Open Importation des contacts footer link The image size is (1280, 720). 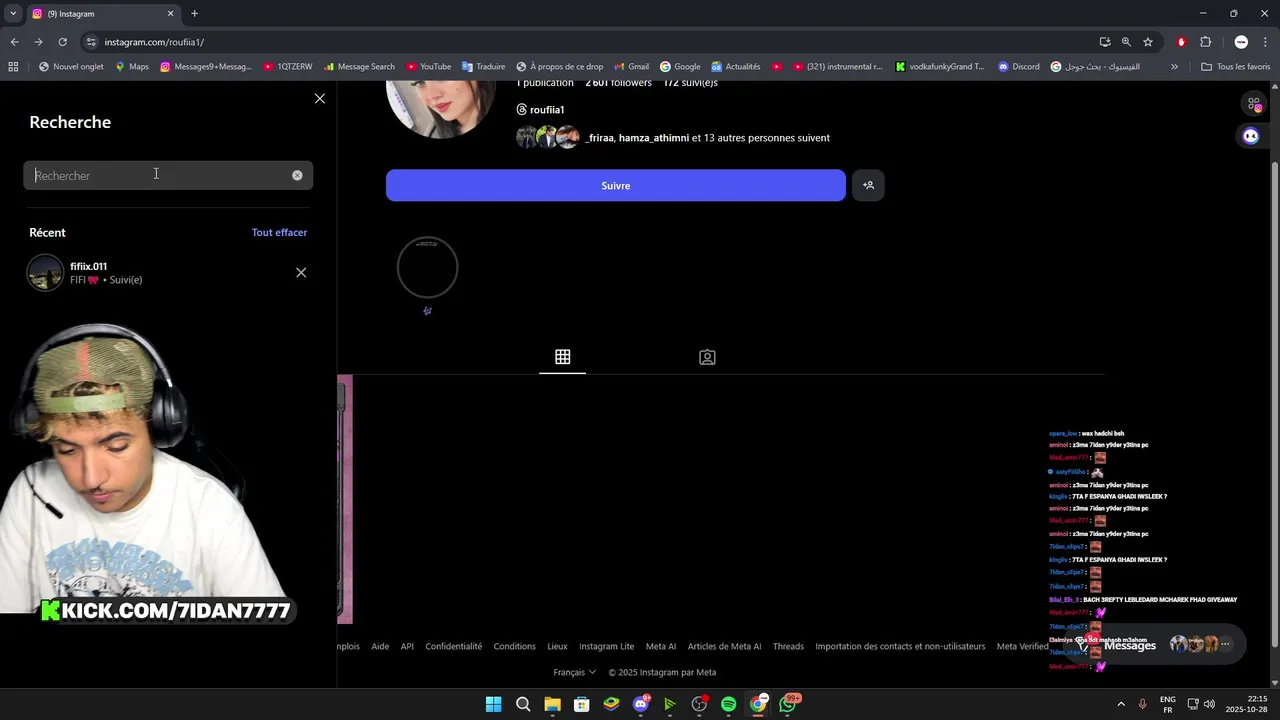pyautogui.click(x=900, y=646)
